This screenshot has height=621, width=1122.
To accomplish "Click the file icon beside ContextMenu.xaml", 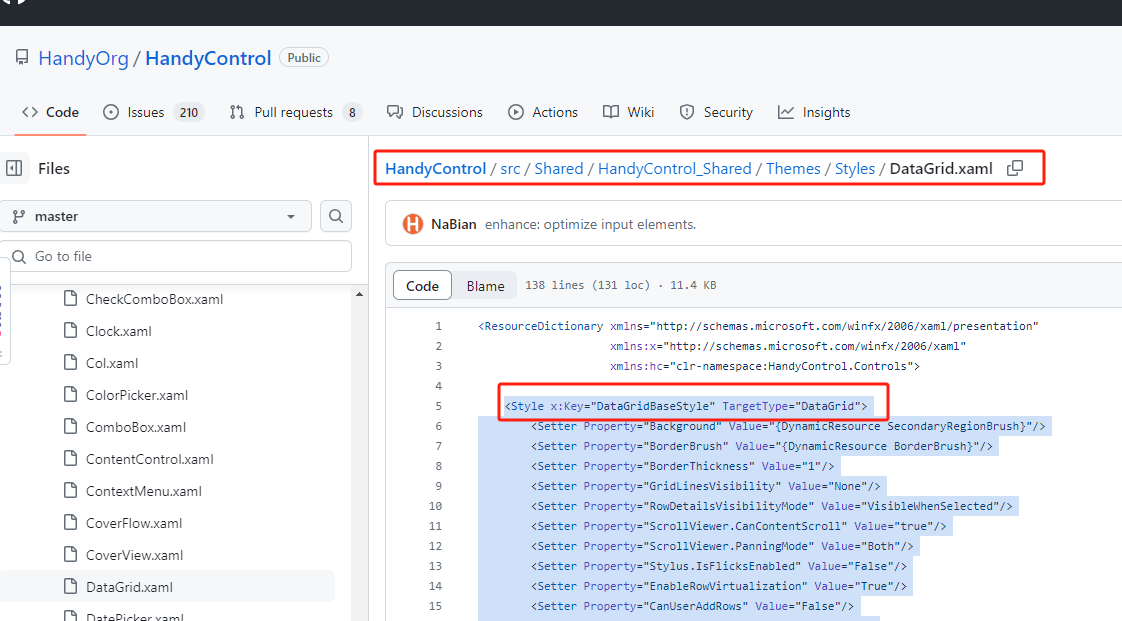I will [70, 491].
